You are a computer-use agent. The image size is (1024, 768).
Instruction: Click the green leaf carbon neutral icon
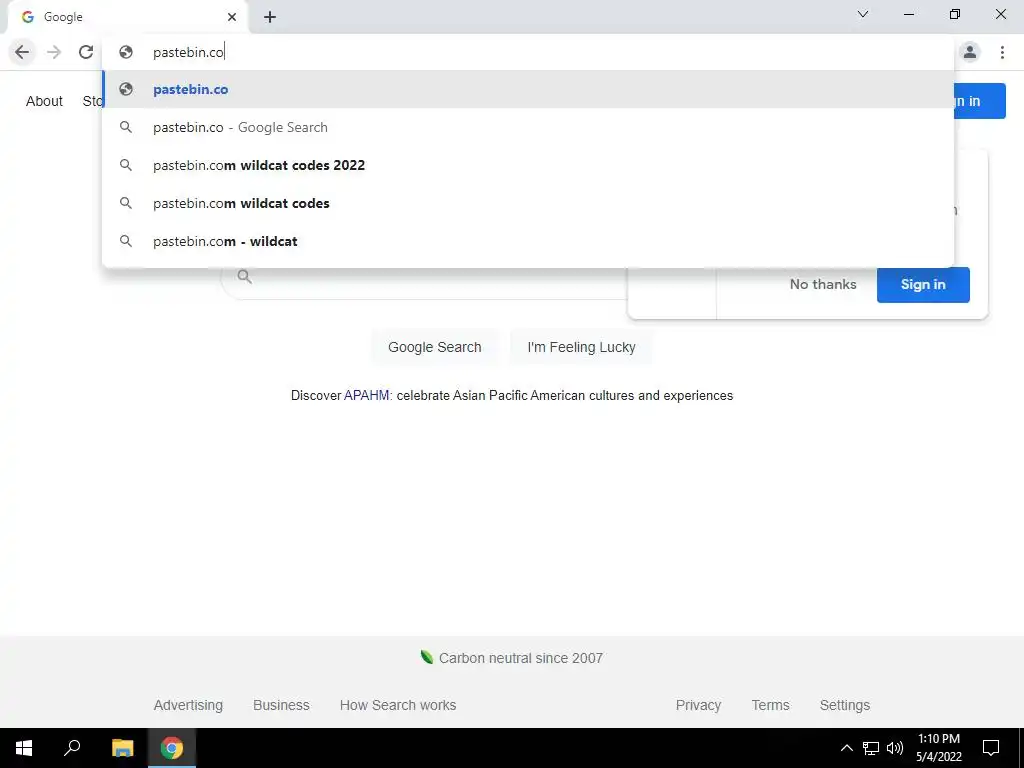tap(426, 657)
